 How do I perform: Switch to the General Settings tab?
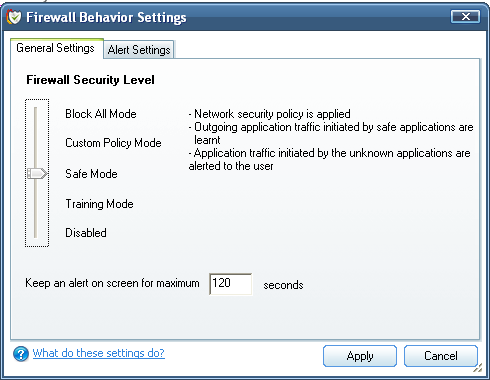click(56, 48)
